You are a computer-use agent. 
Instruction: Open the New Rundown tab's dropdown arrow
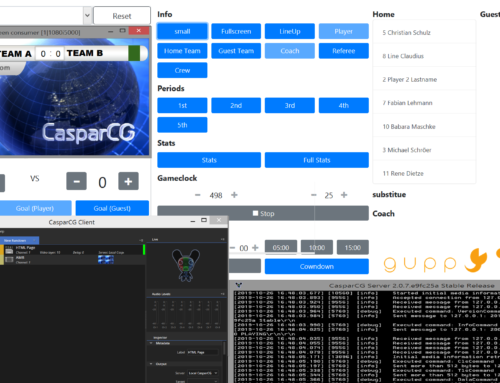click(35, 240)
